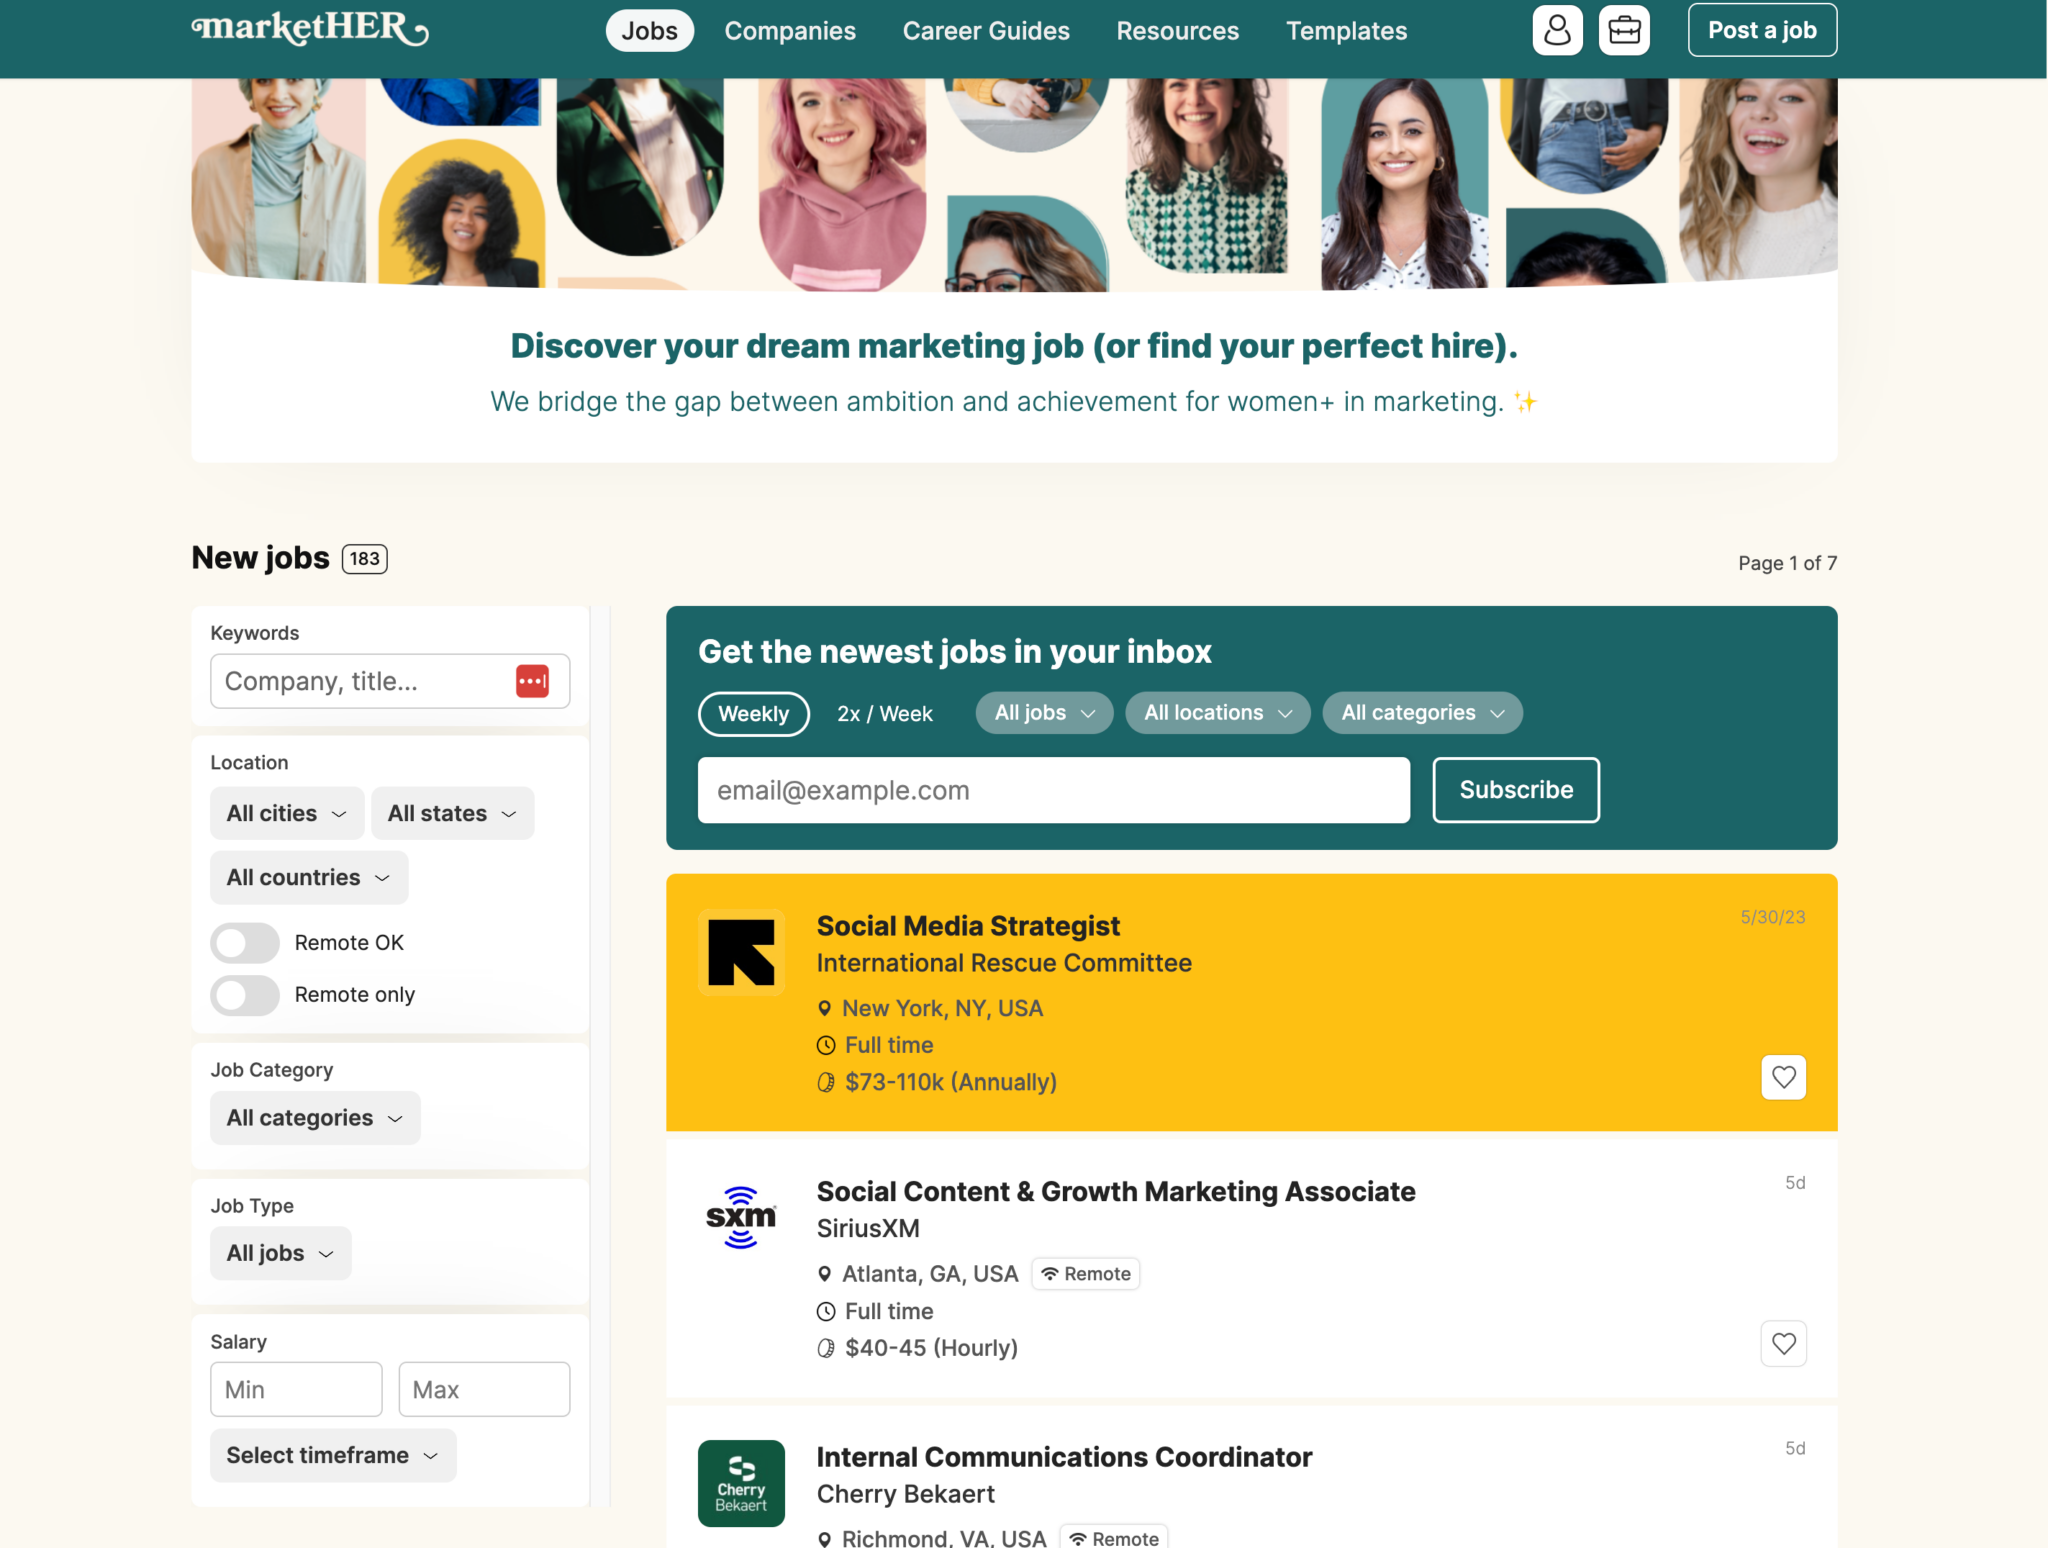Screen dimensions: 2048x1548
Task: Click the marketHER logo
Action: [x=310, y=29]
